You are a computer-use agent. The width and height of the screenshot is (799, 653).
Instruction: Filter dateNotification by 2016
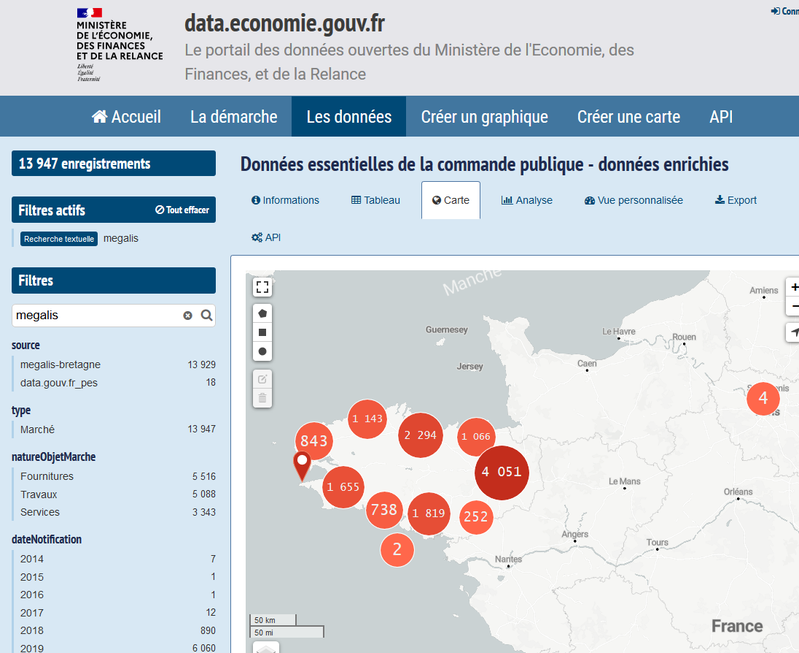pyautogui.click(x=118, y=595)
